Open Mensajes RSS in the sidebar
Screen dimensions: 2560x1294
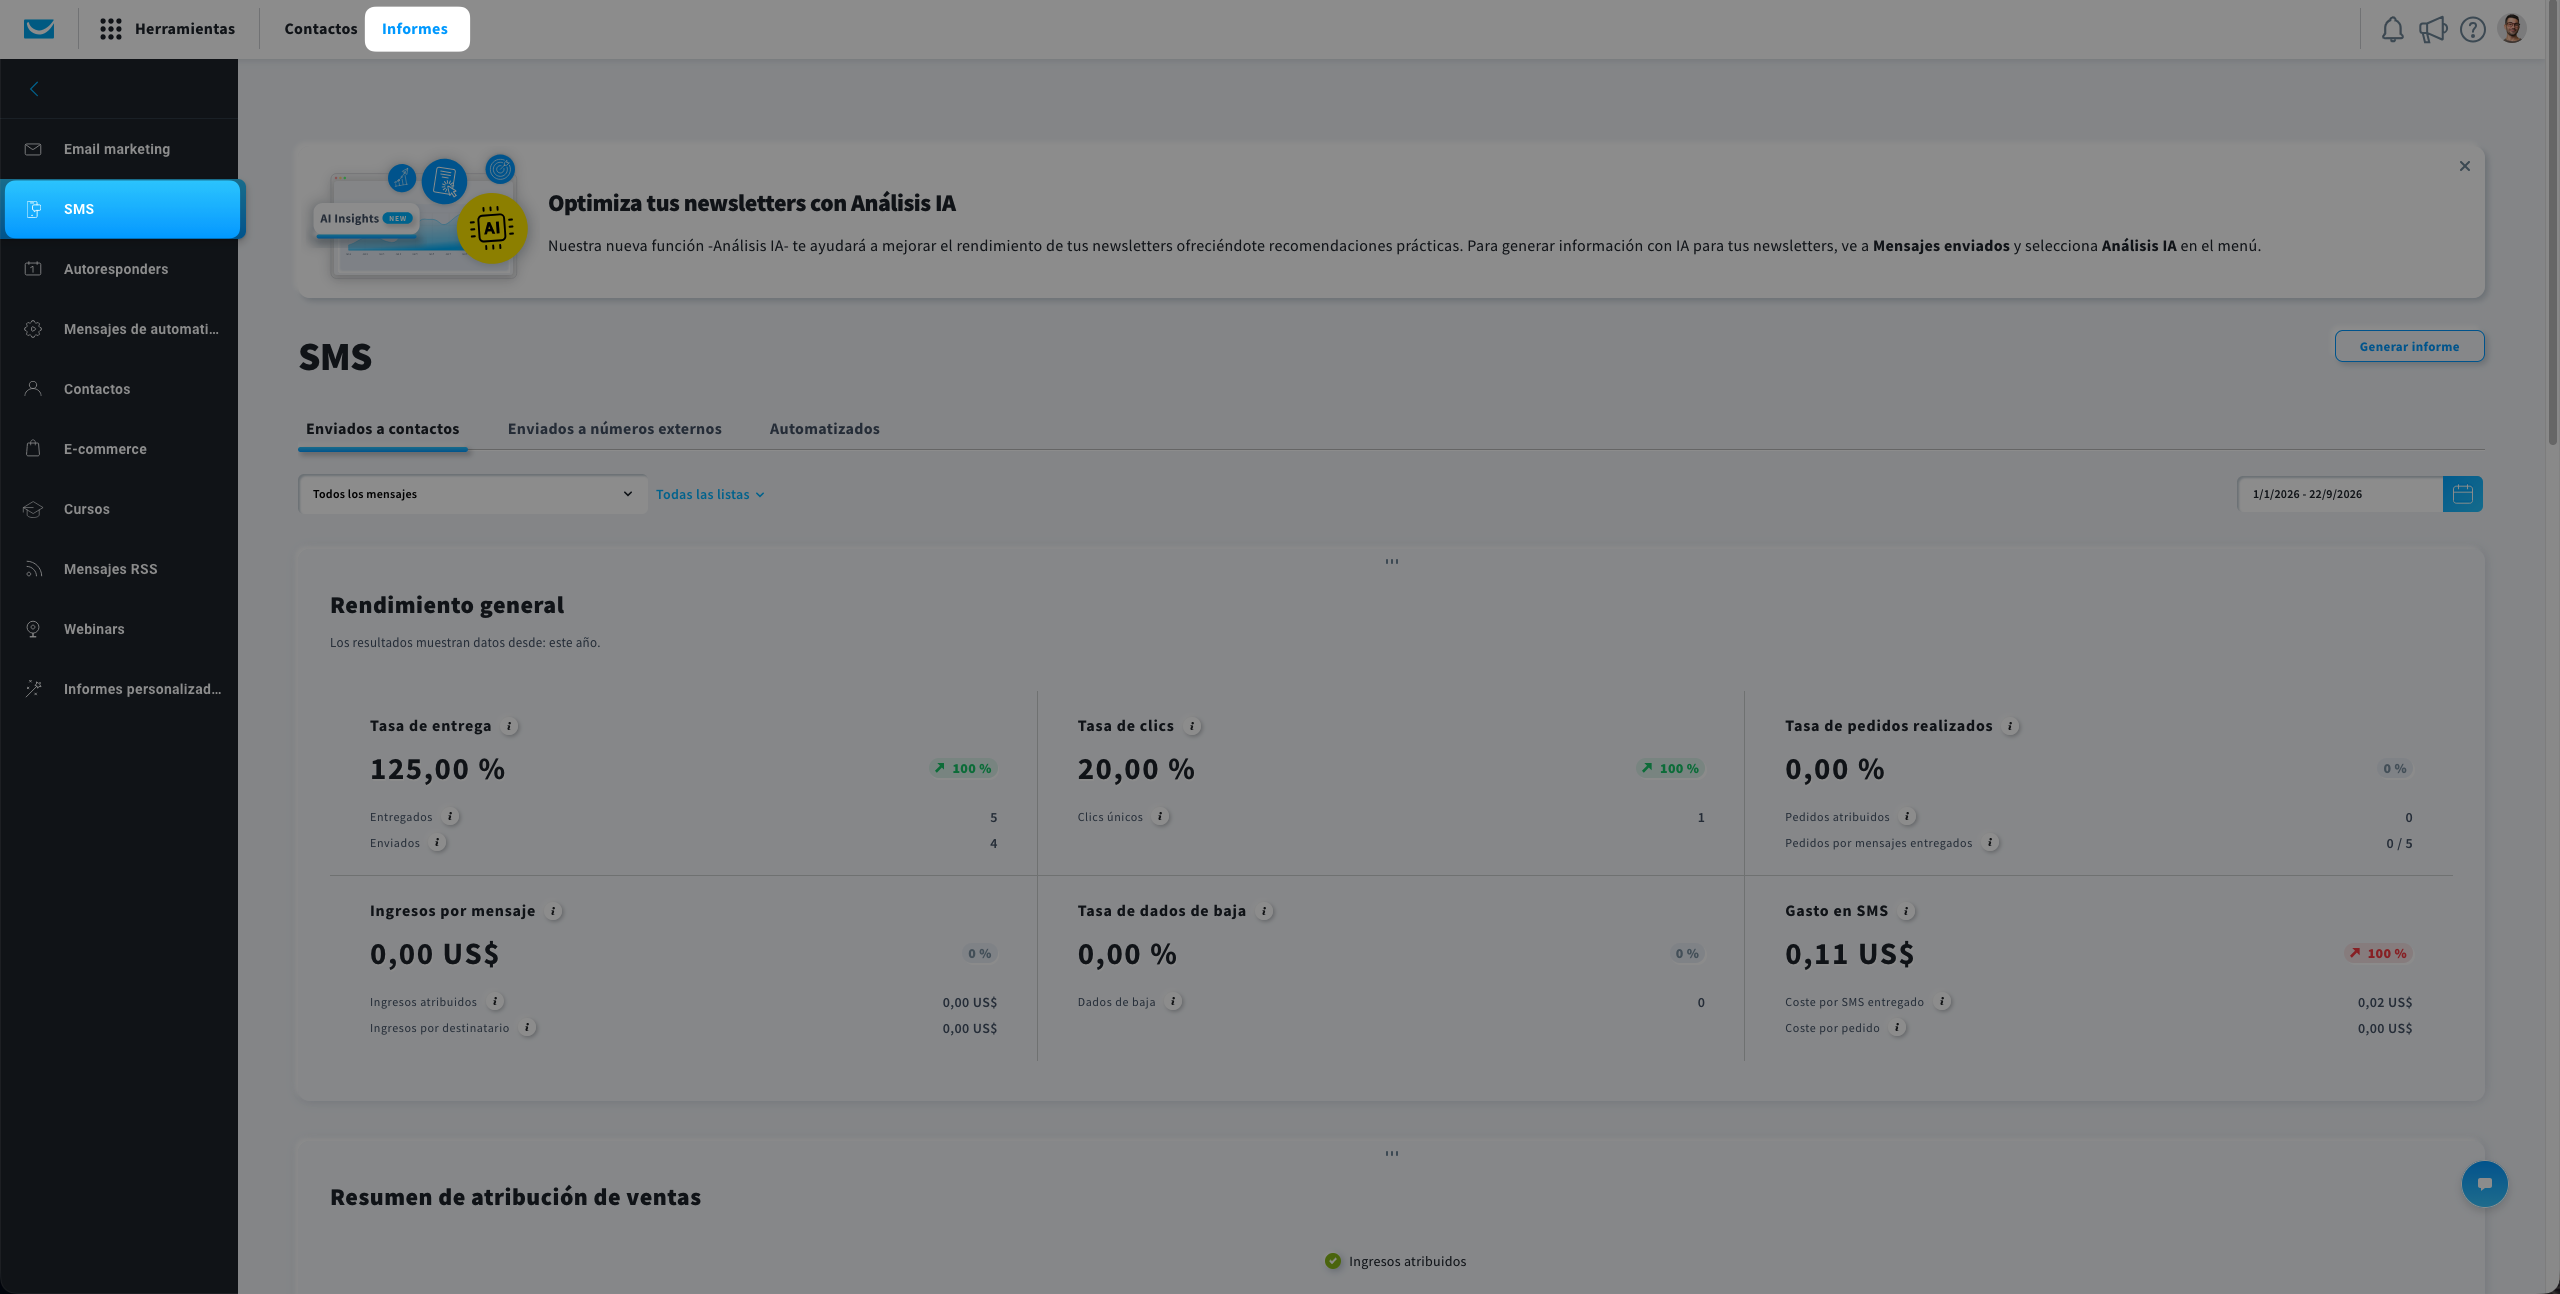119,569
